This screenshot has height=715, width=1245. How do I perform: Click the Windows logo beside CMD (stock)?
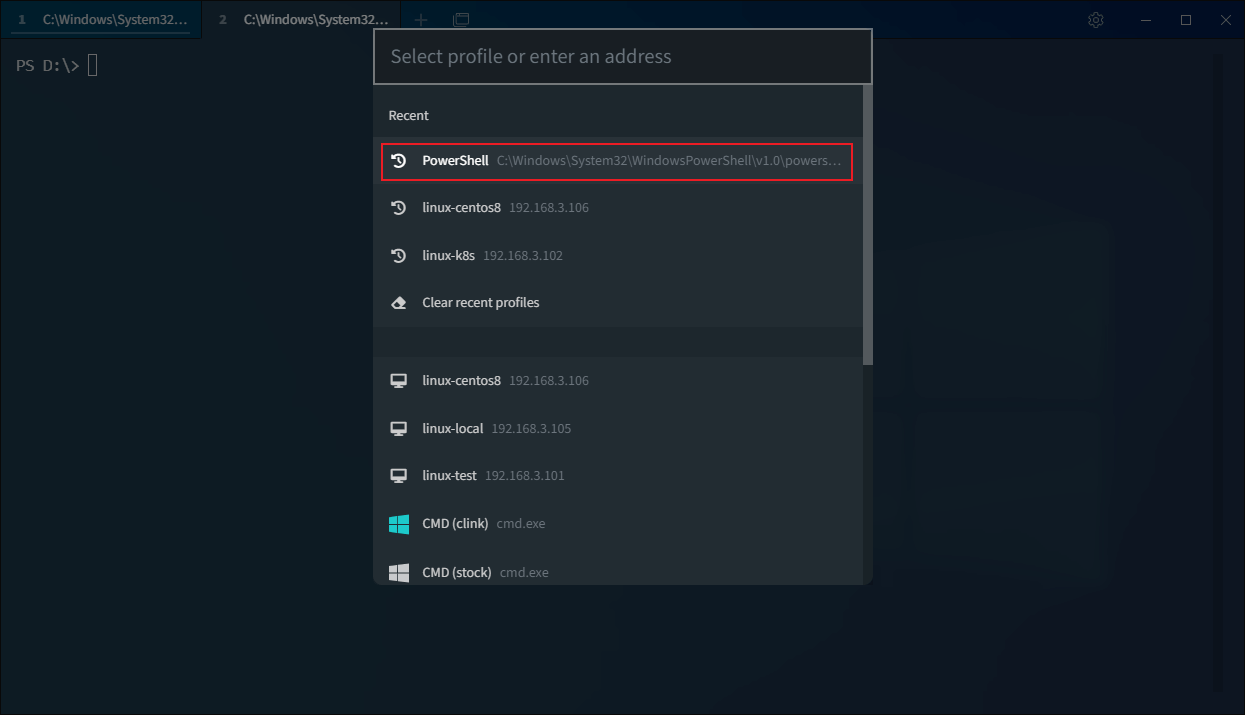[399, 573]
